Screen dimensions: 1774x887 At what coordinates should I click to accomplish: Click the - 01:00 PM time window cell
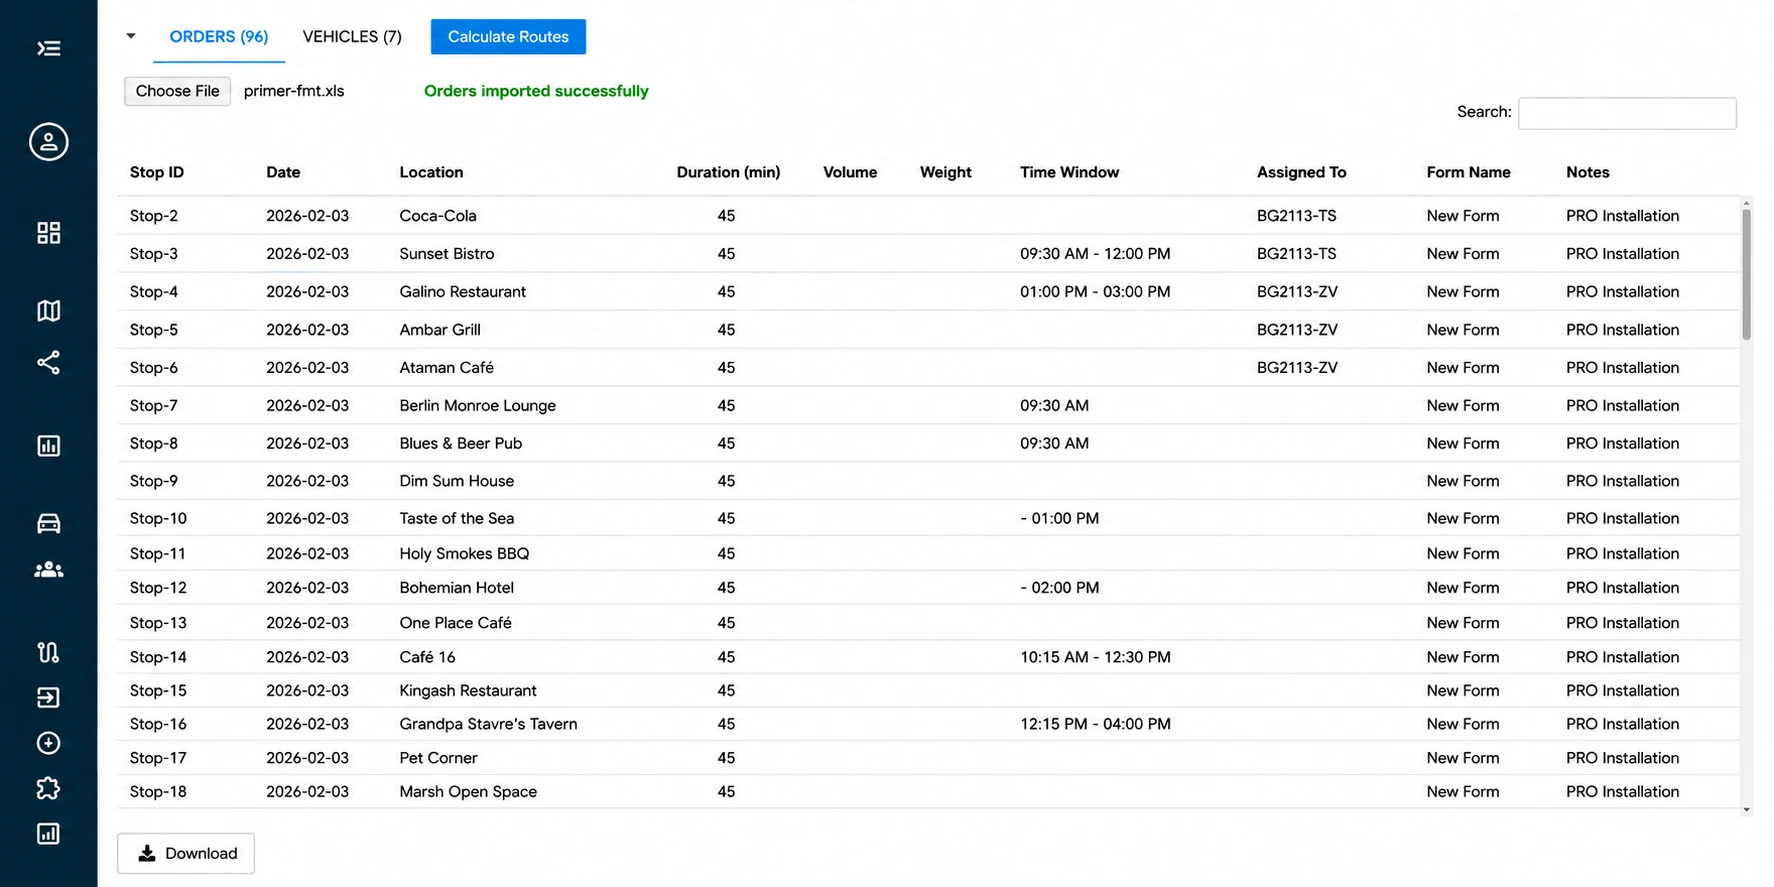click(1059, 518)
